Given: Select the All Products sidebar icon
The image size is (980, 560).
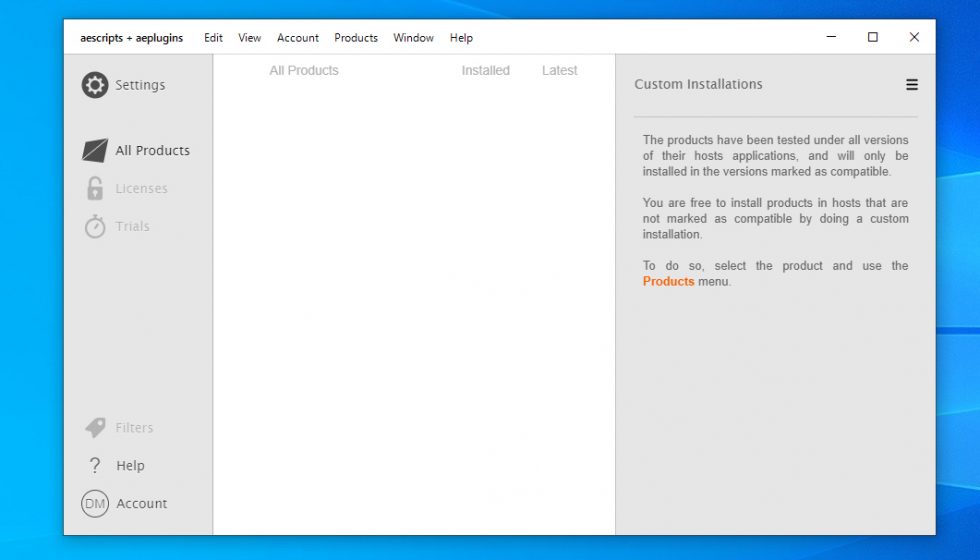Looking at the screenshot, I should (x=95, y=151).
